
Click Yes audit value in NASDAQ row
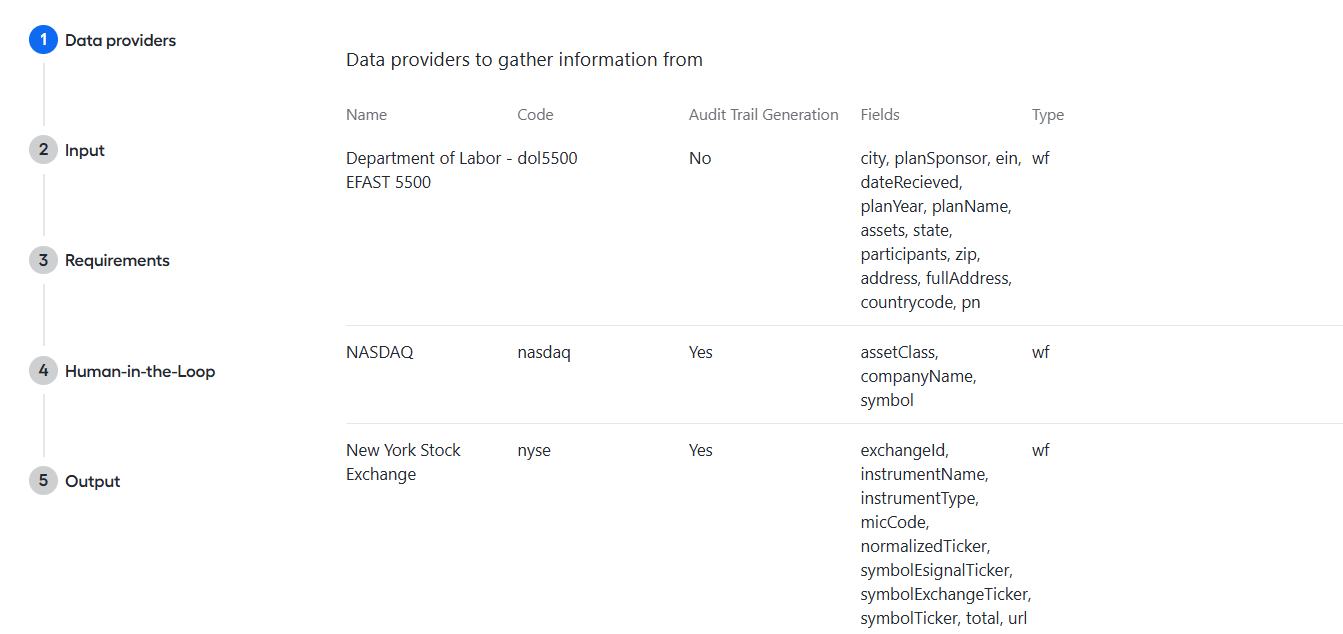tap(701, 352)
